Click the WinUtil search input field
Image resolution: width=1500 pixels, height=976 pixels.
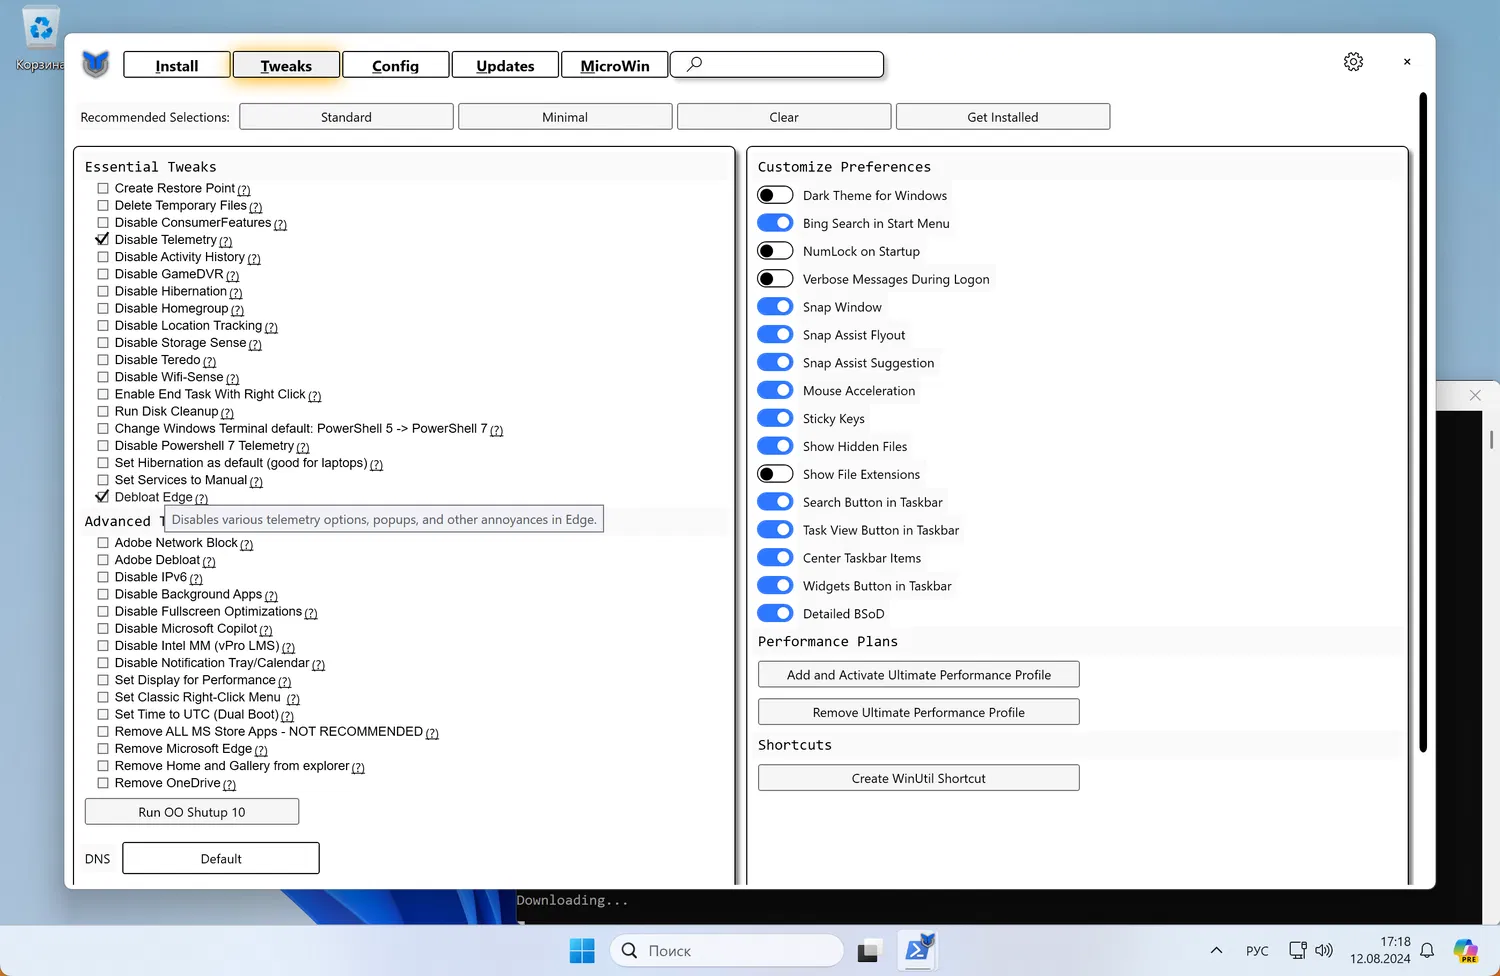click(777, 64)
